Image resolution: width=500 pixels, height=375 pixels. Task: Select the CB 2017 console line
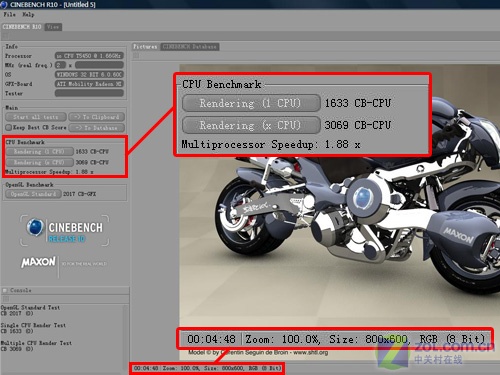point(17,313)
